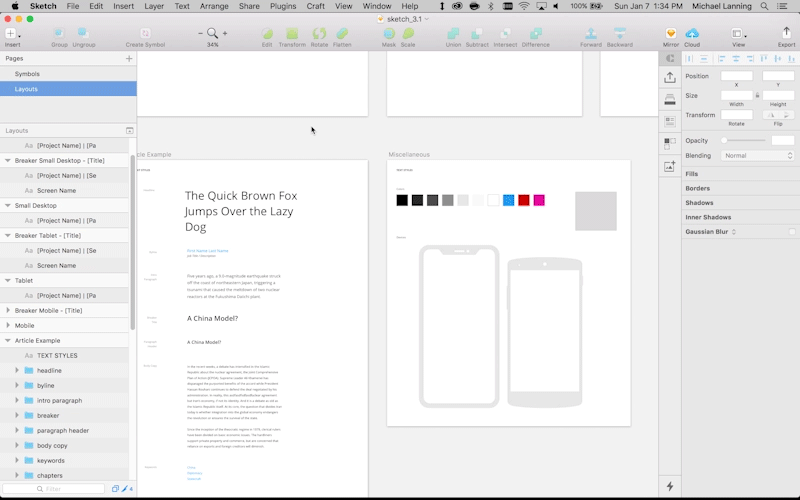The image size is (800, 500).
Task: Click the Craft lightning bolt icon
Action: point(670,486)
